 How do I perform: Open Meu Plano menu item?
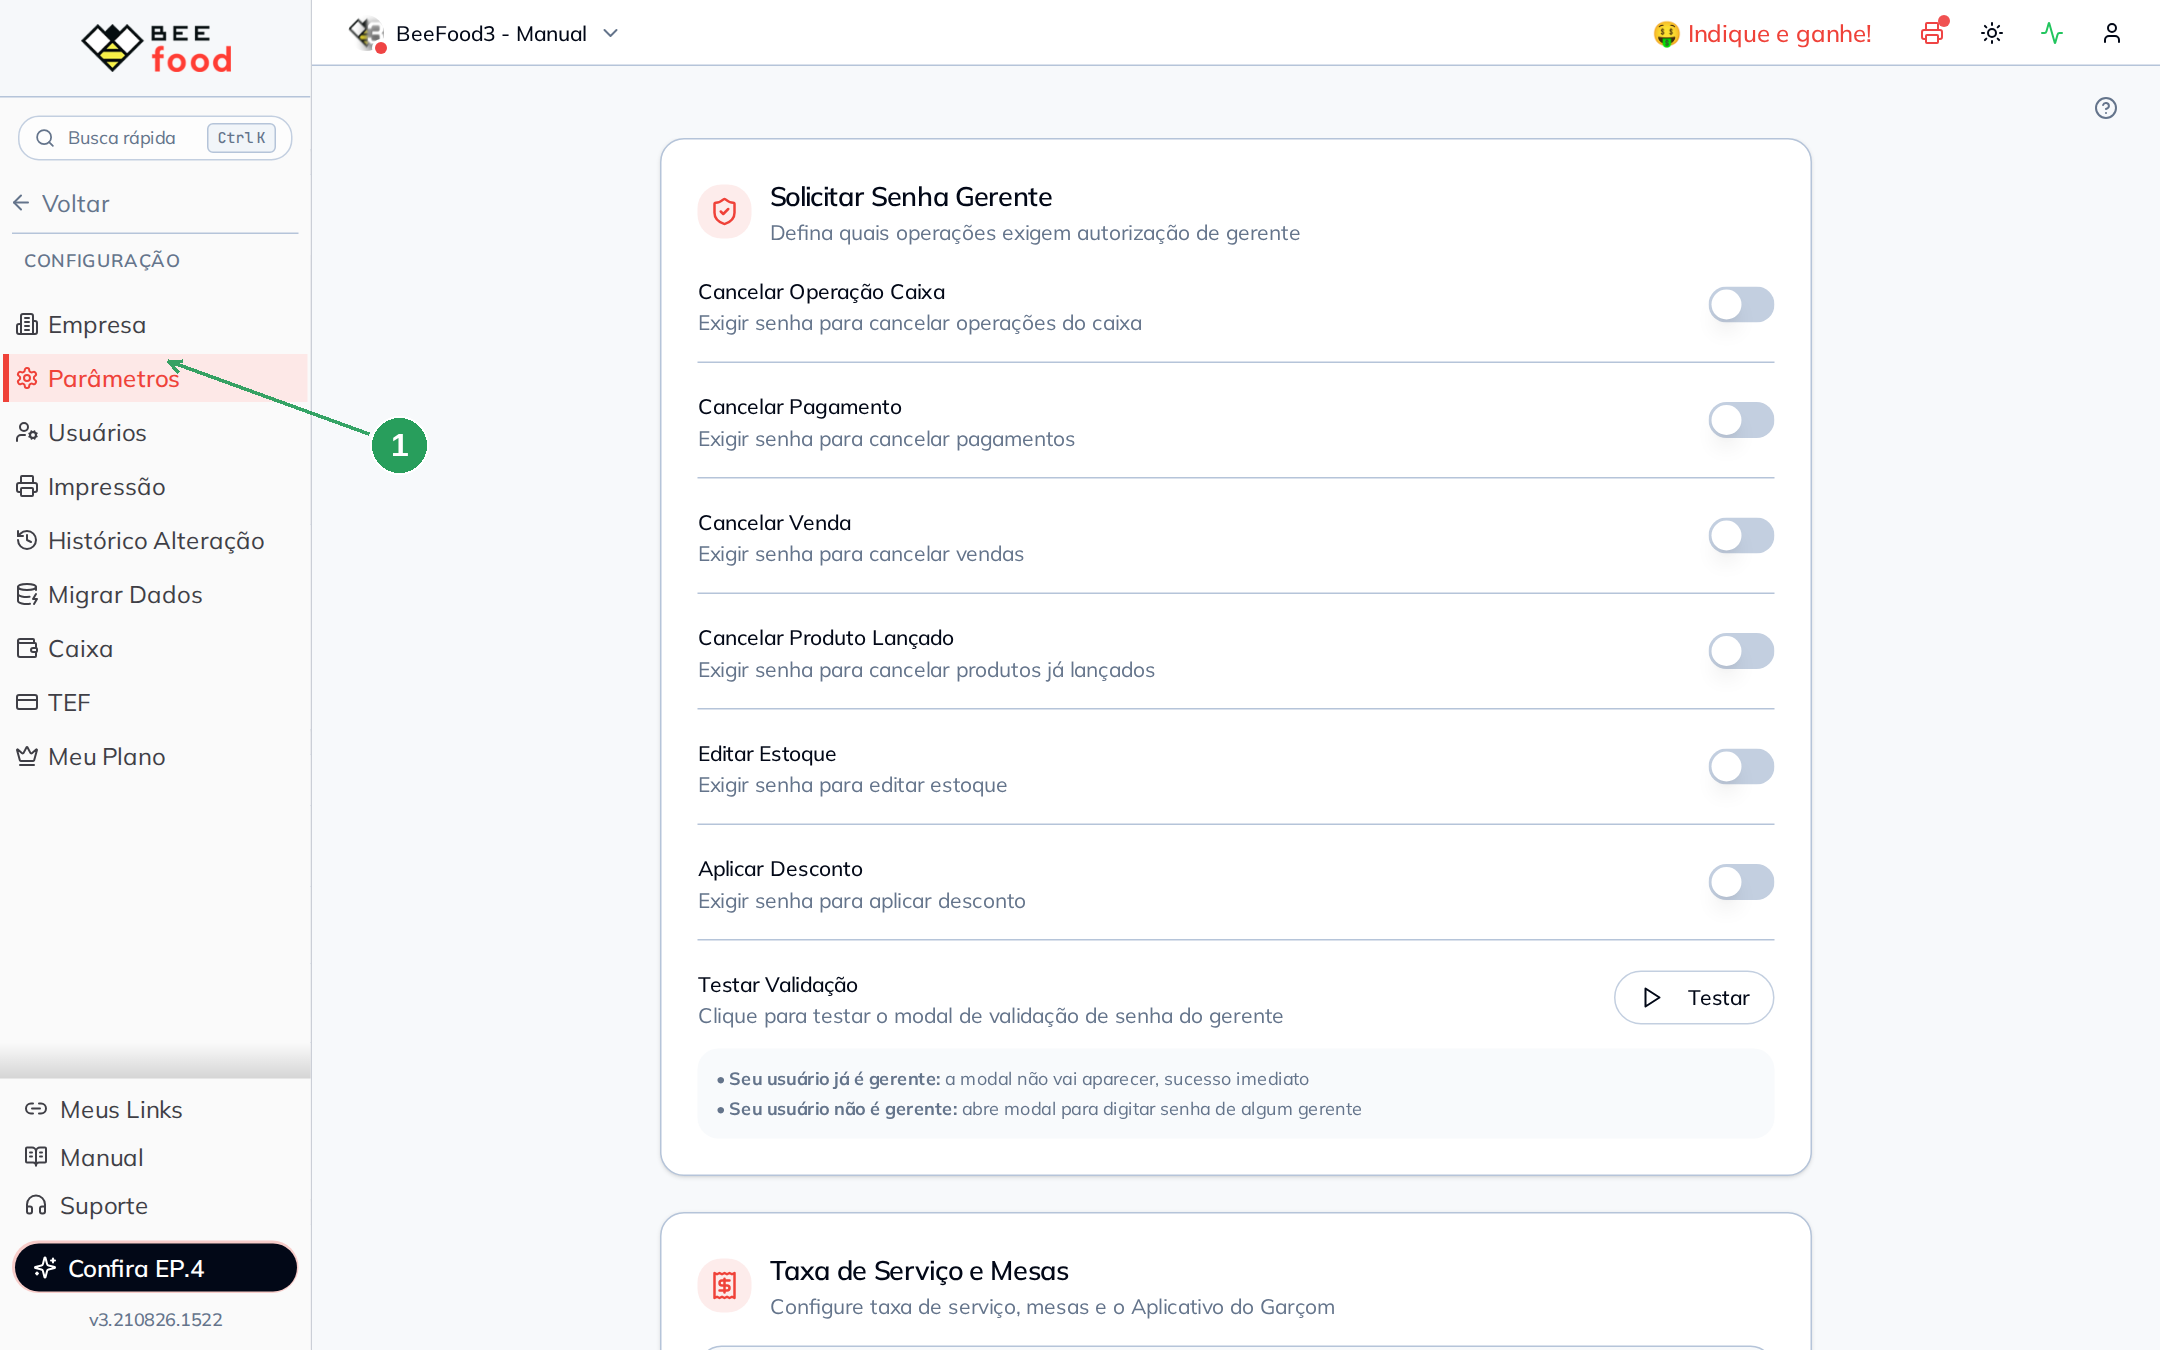[x=155, y=756]
